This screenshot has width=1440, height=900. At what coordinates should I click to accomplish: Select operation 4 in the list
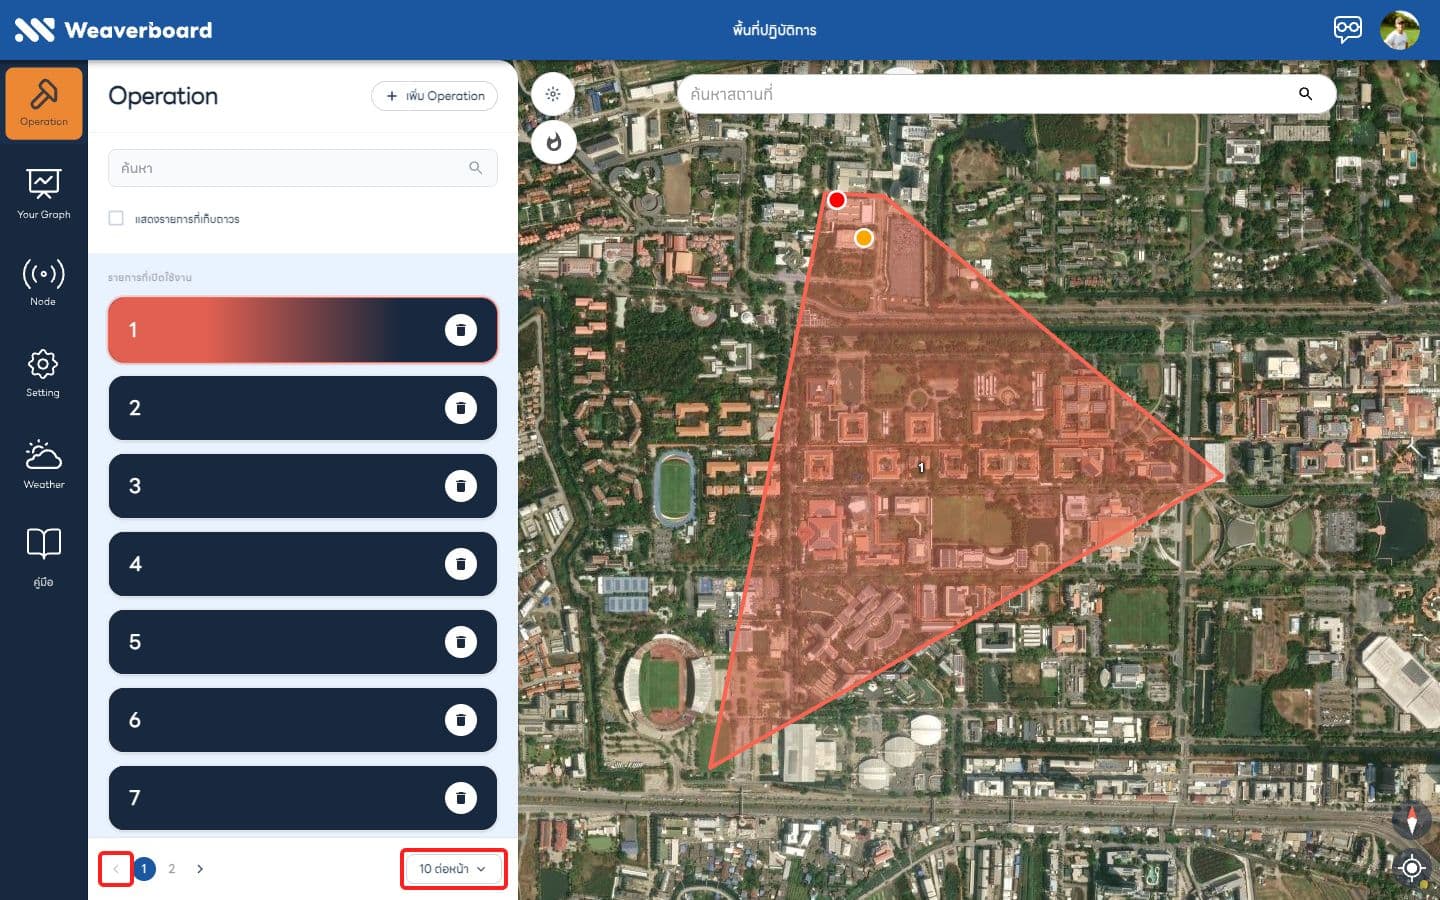coord(303,564)
